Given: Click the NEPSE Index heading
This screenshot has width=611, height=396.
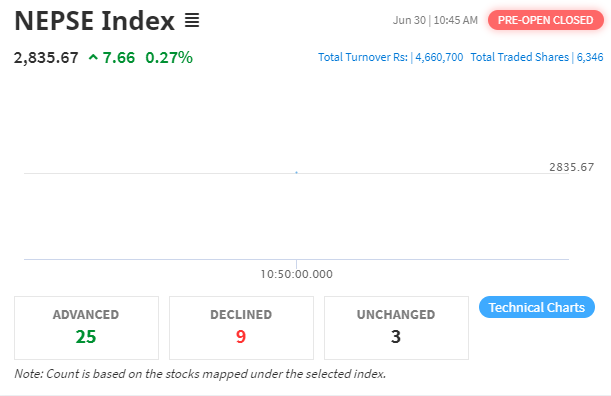Looking at the screenshot, I should coord(94,21).
